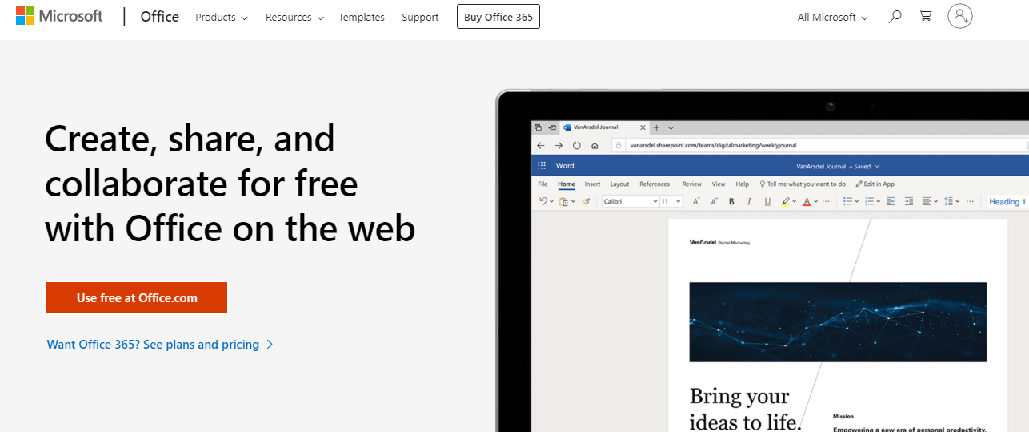The height and width of the screenshot is (432, 1029).
Task: Click the more font options ellipsis
Action: [x=826, y=202]
